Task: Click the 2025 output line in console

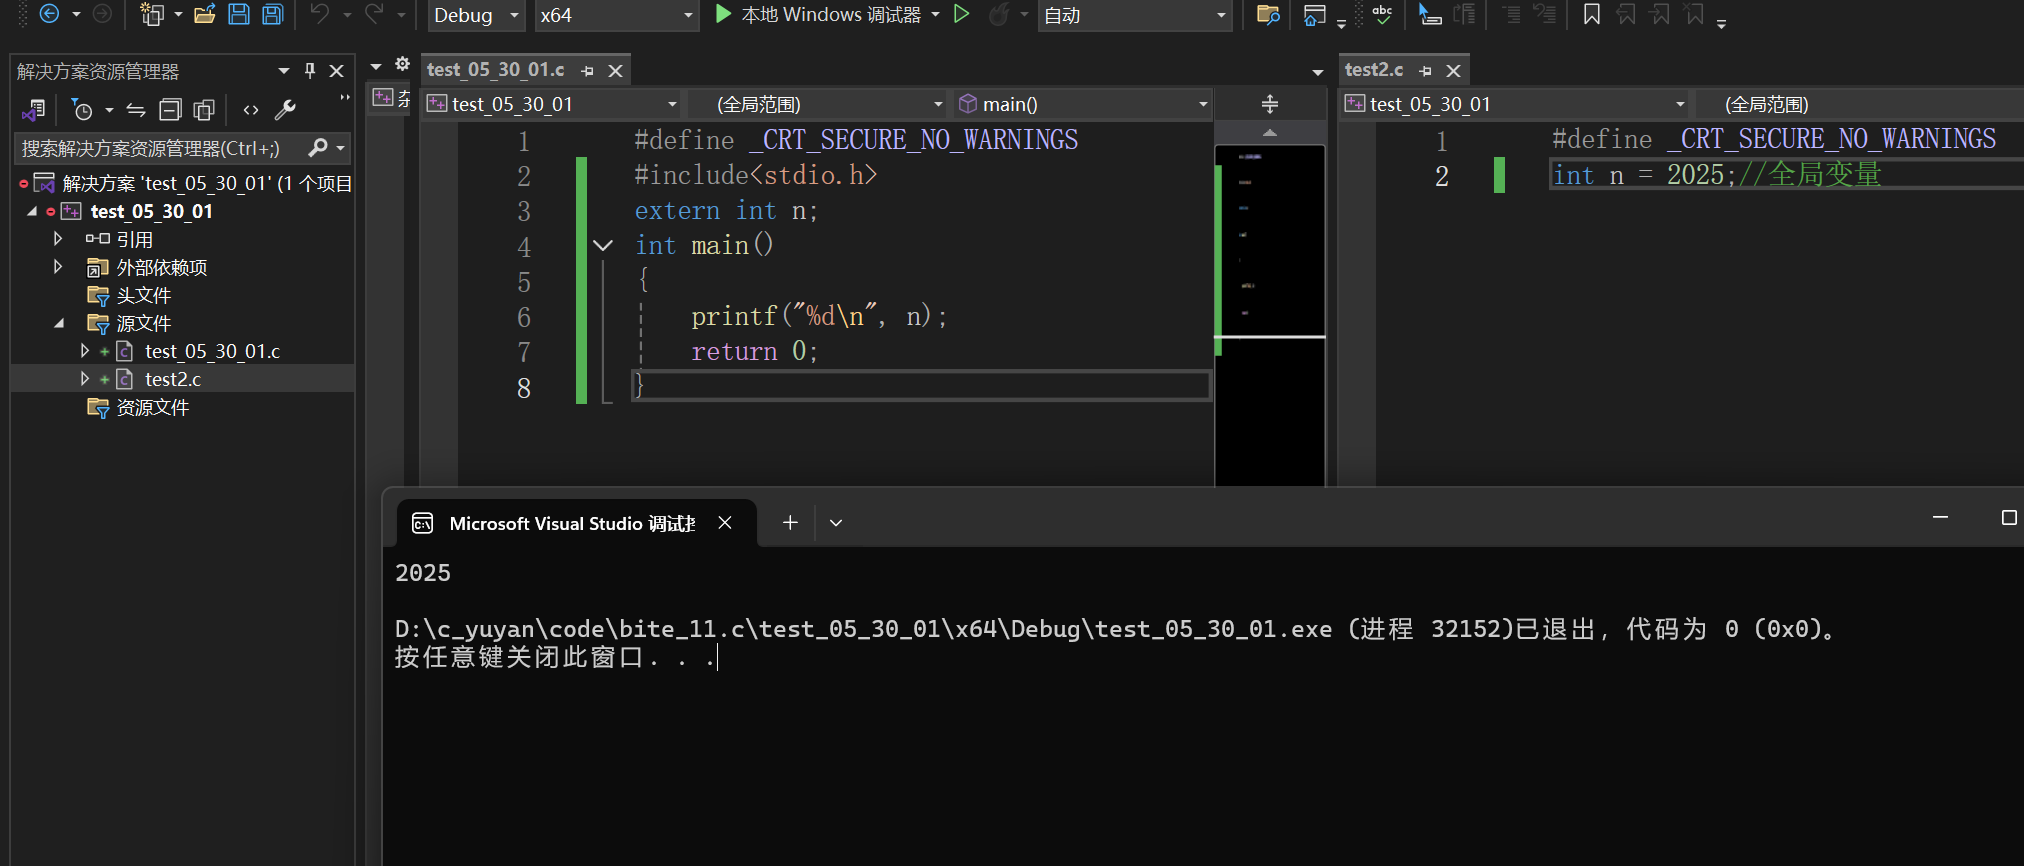Action: 423,573
